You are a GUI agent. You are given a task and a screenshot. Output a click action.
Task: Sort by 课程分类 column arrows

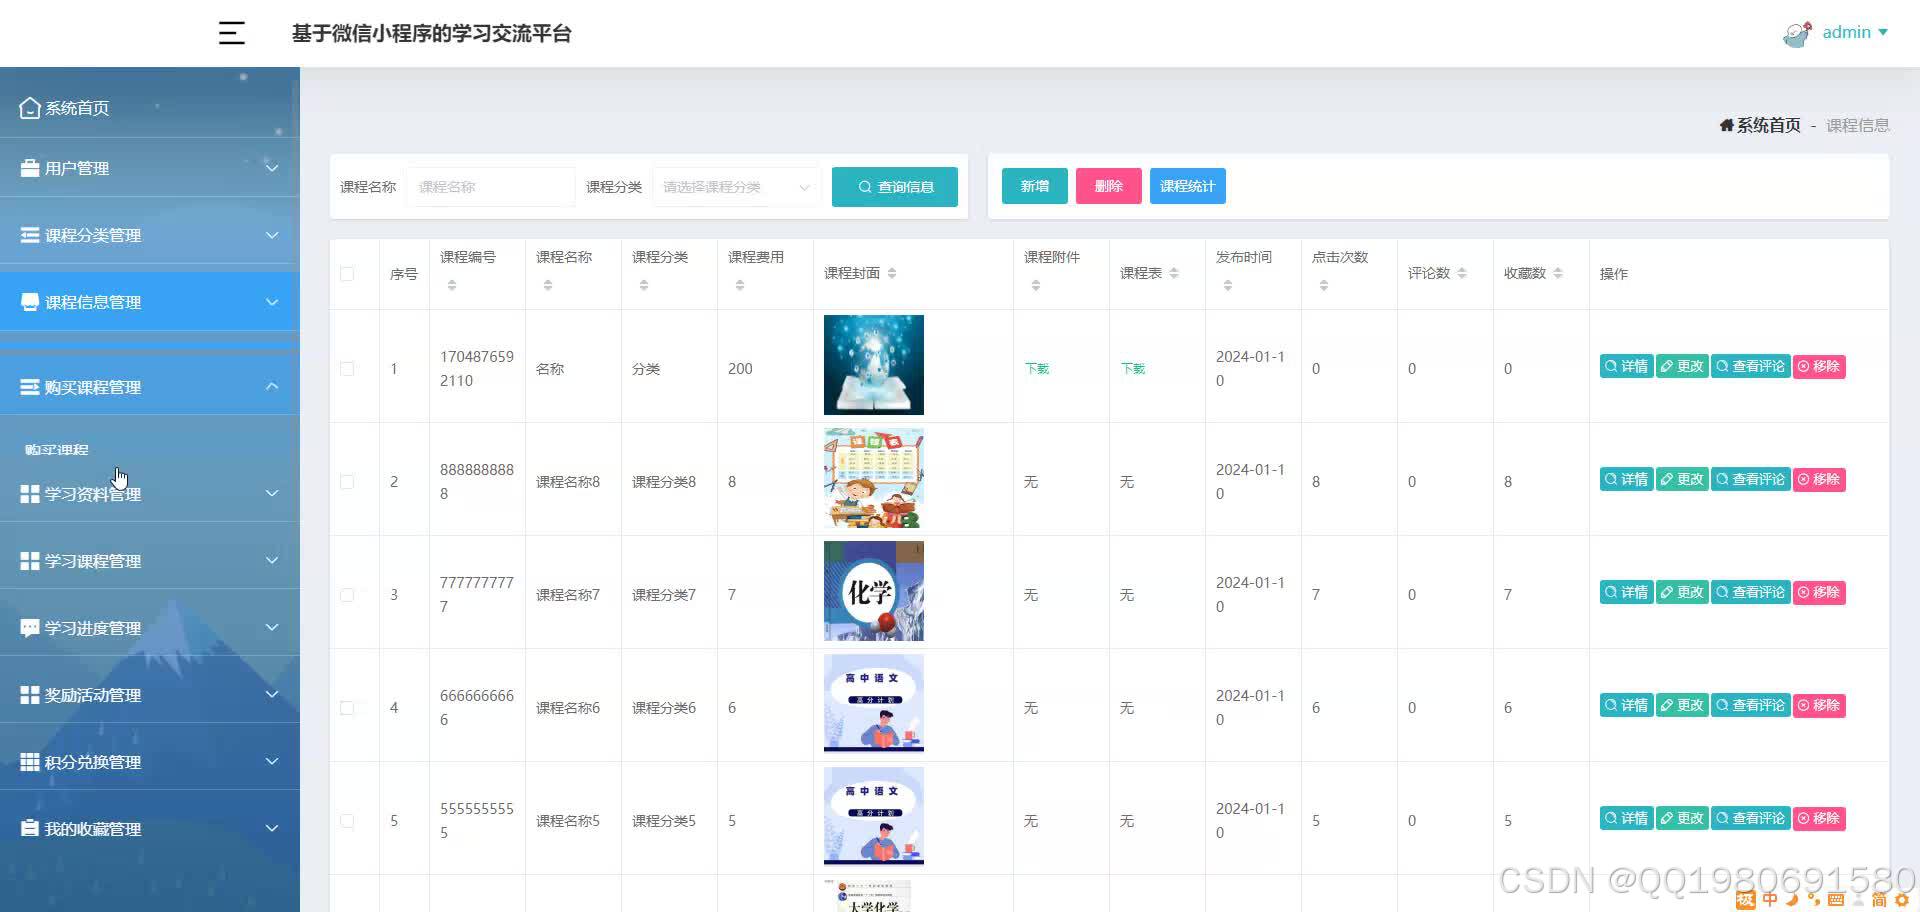tap(644, 286)
